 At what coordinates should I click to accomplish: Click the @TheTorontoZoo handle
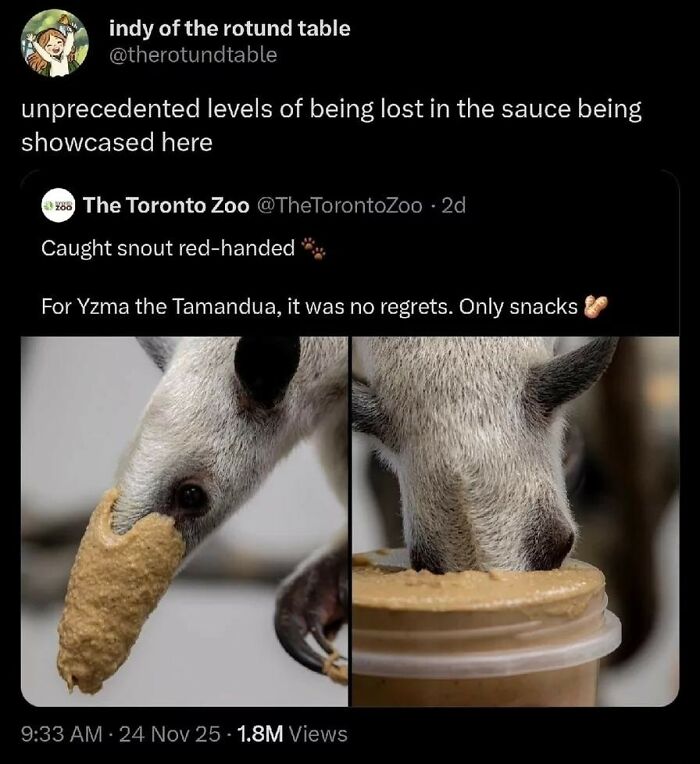[340, 206]
